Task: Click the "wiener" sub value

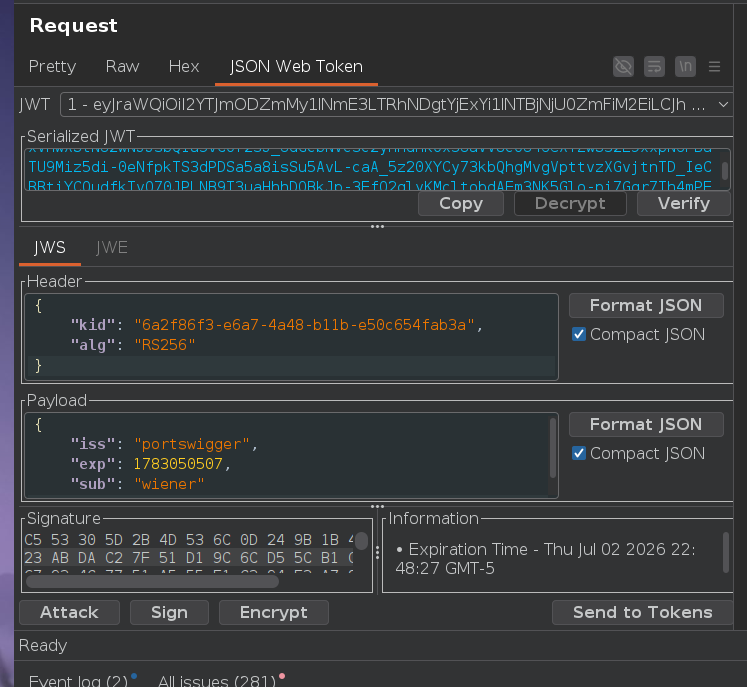Action: click(x=169, y=484)
